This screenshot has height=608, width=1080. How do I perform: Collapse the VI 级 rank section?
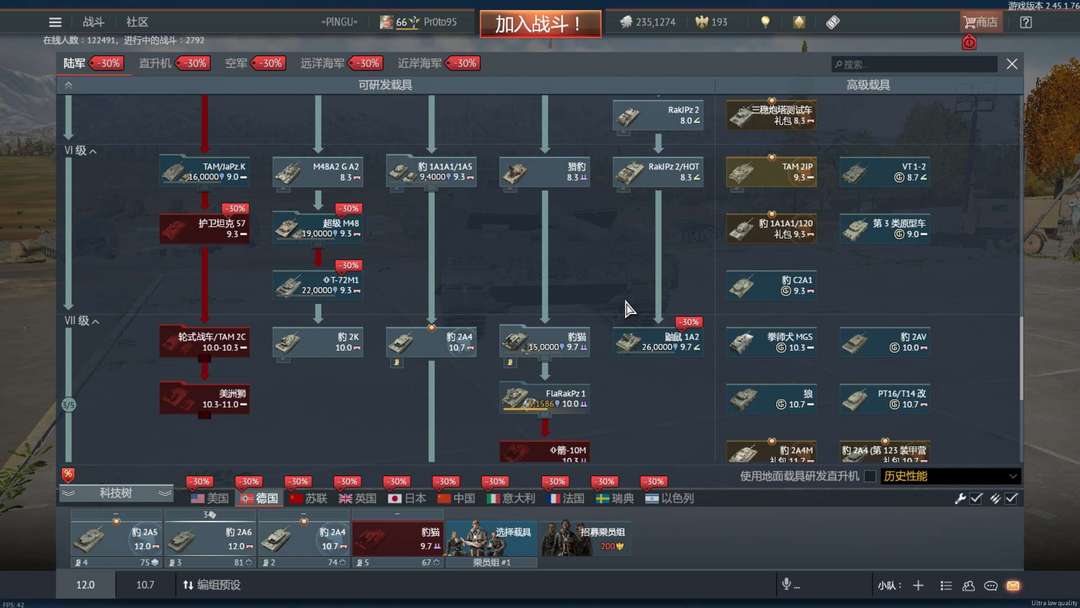[x=81, y=151]
